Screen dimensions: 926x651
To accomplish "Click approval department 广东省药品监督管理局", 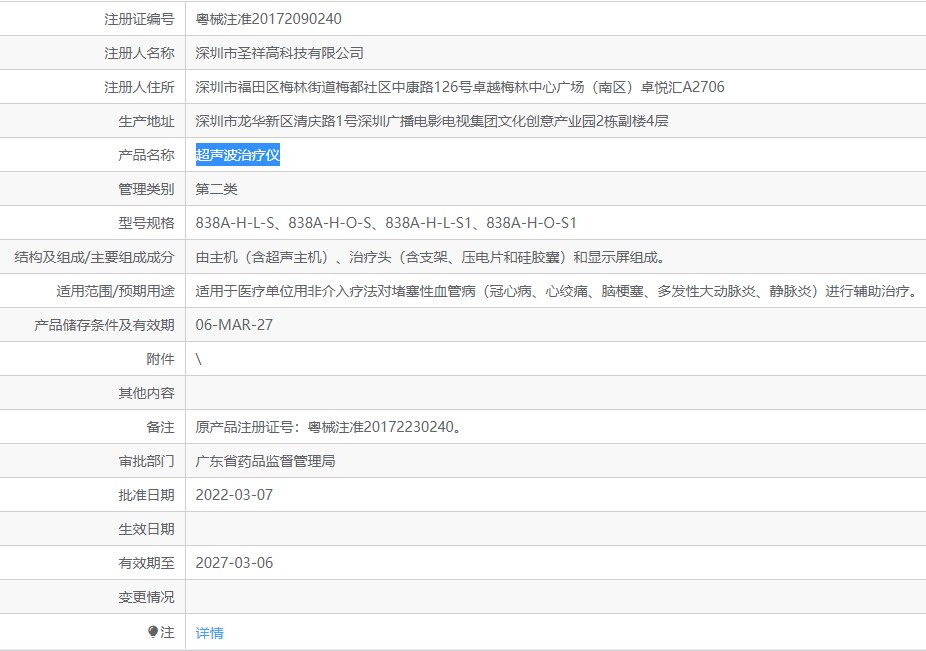I will point(266,461).
